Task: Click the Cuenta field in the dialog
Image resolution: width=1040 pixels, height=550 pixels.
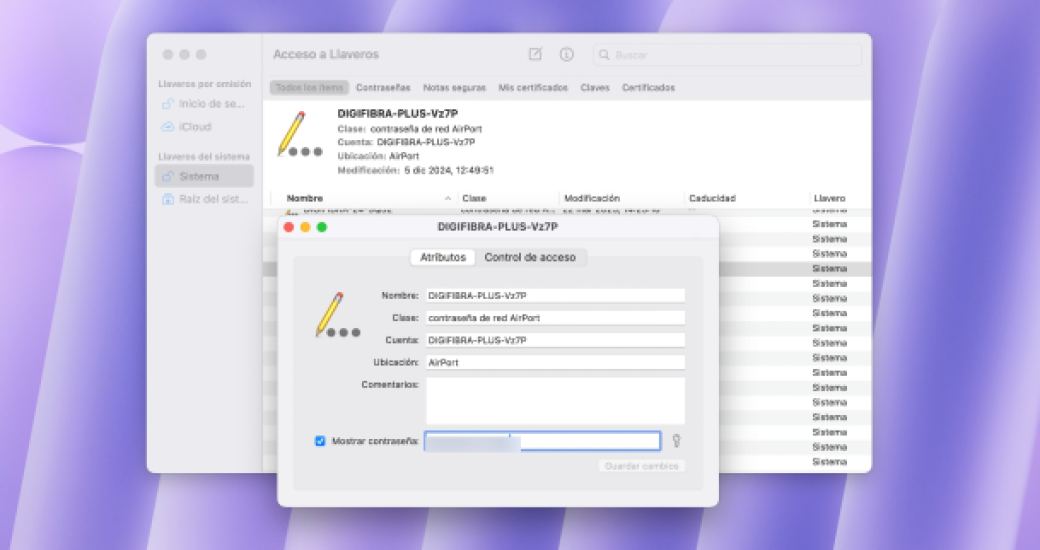Action: click(555, 340)
